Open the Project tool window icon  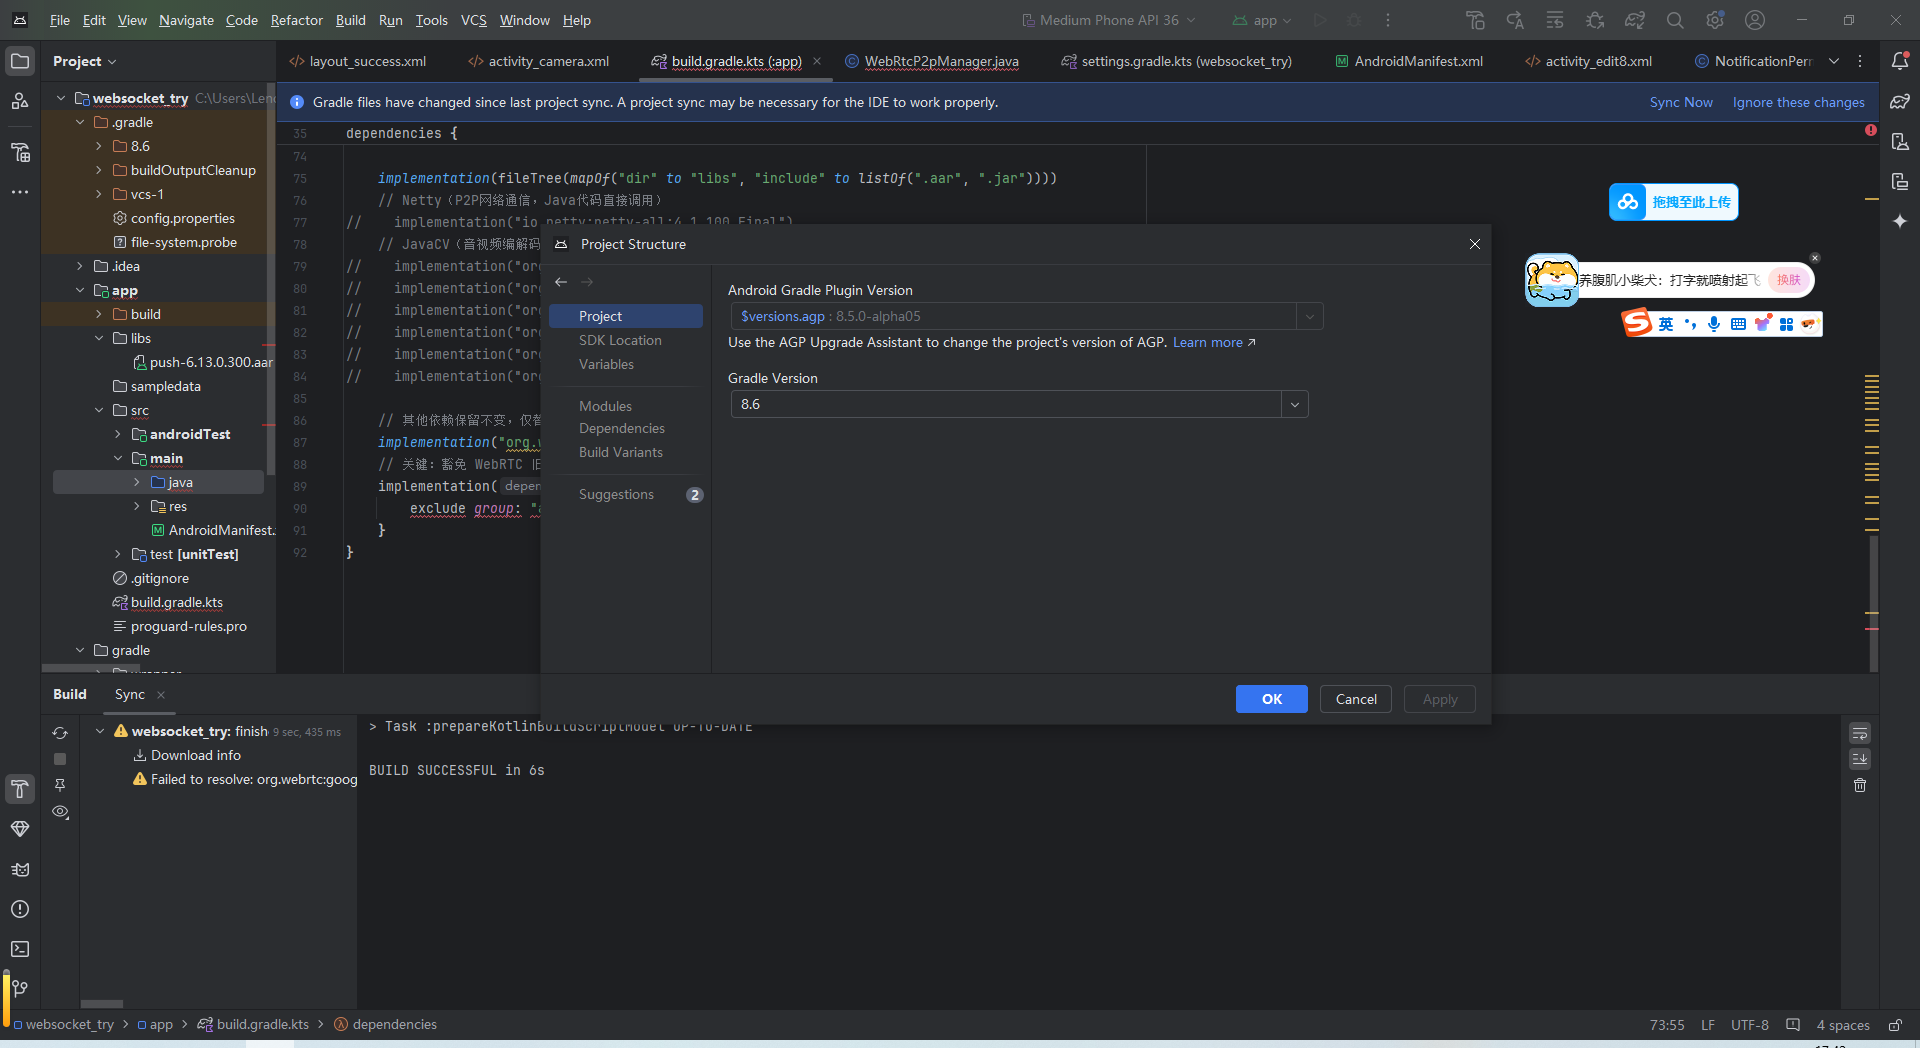coord(20,61)
